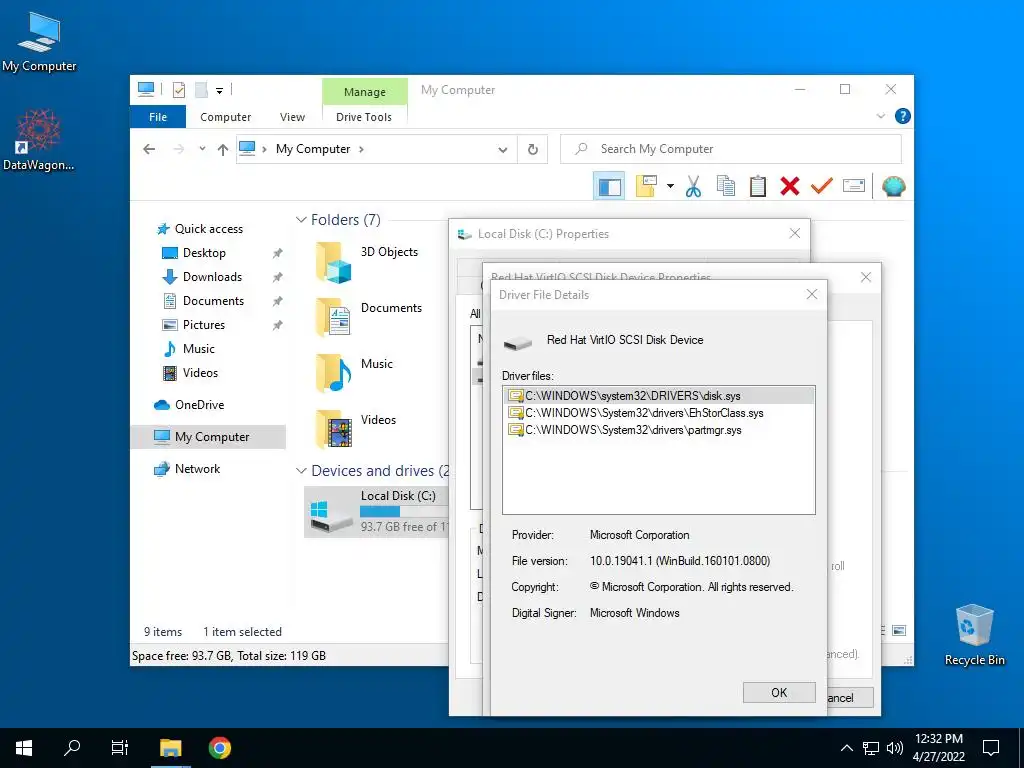
Task: Open Videos in navigation pane
Action: [x=200, y=373]
